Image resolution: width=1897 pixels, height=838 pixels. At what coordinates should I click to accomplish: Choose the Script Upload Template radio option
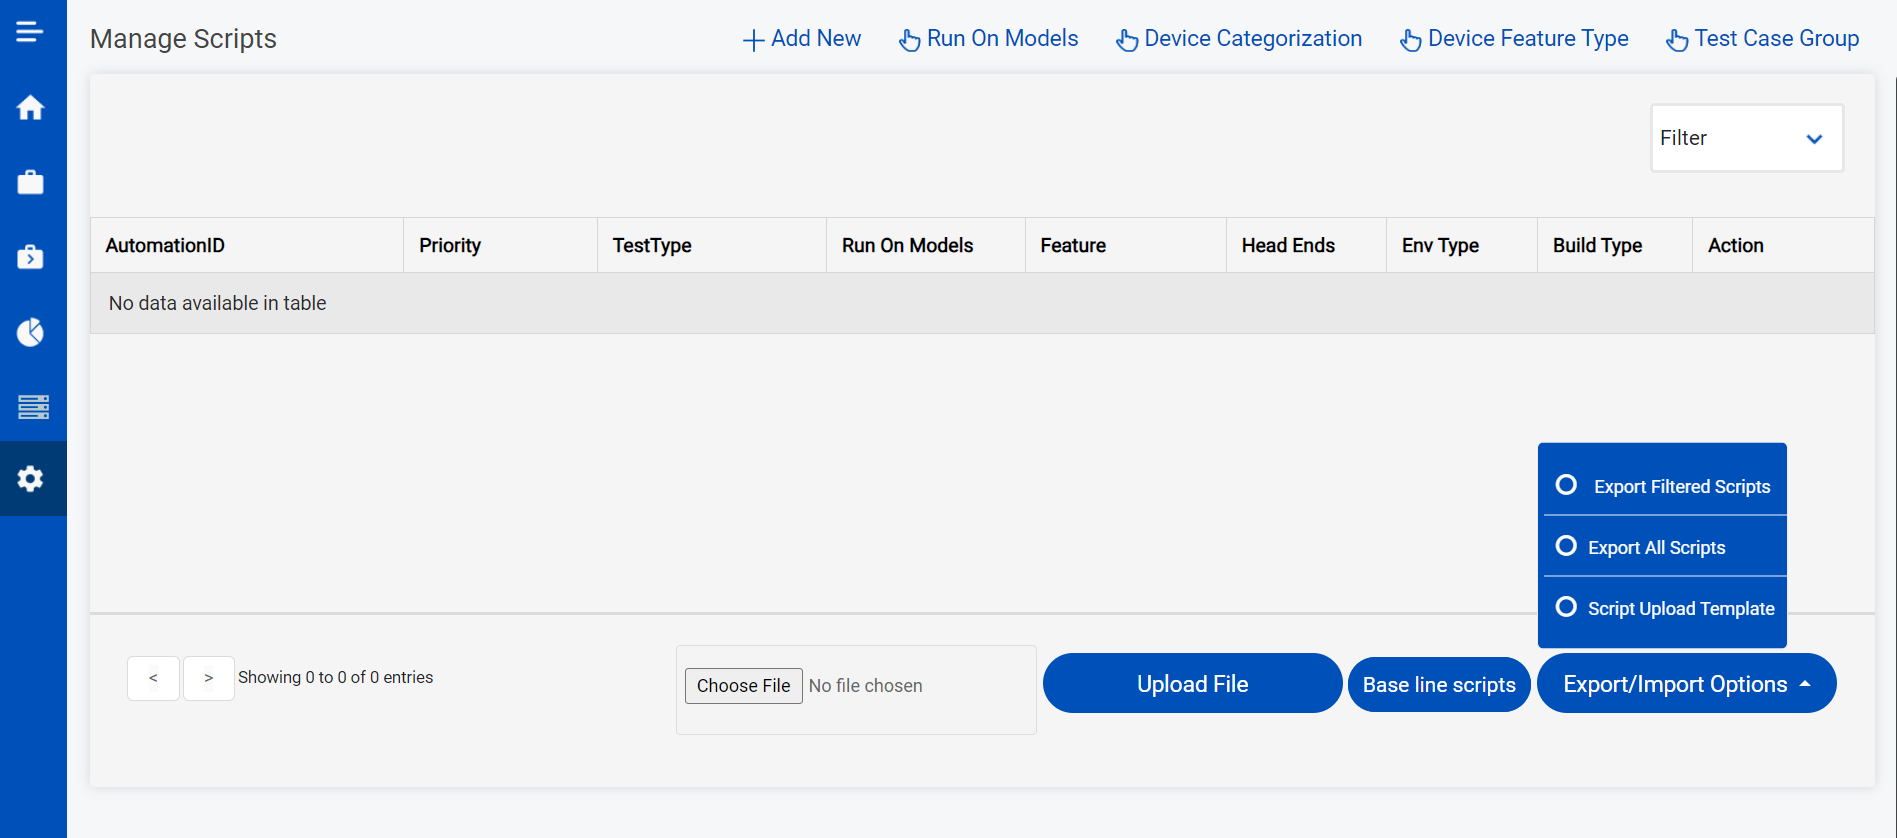(x=1566, y=607)
